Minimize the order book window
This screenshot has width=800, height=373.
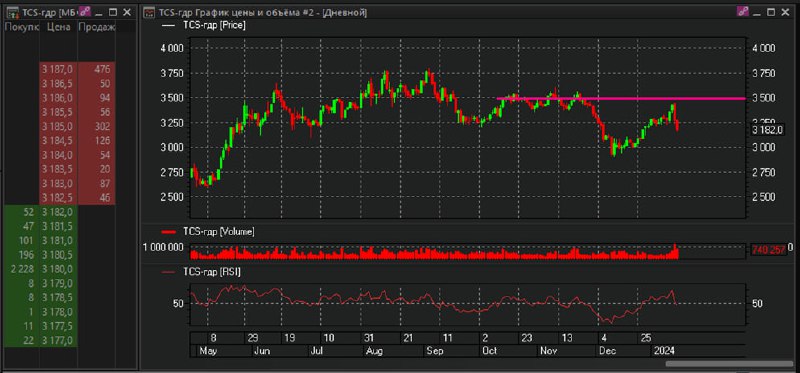point(99,12)
